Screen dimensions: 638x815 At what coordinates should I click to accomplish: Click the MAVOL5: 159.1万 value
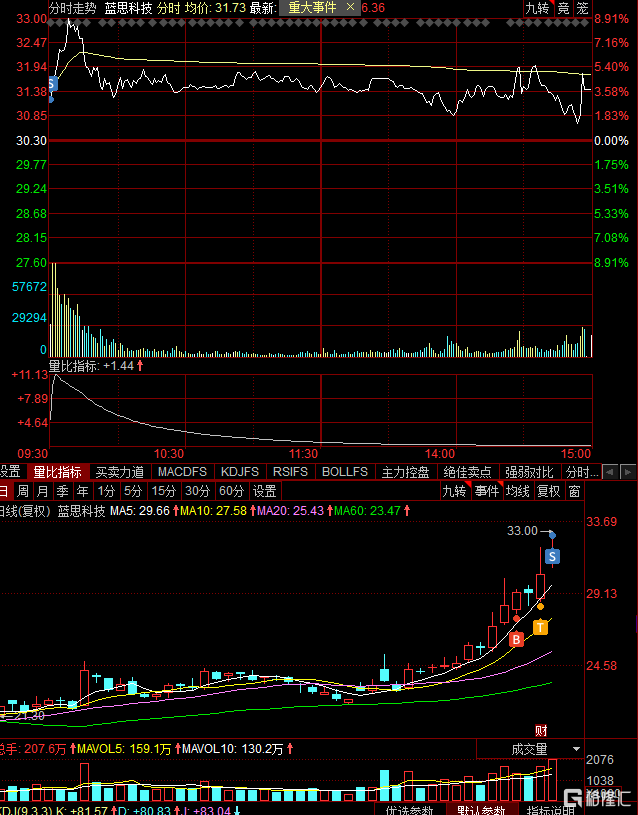tap(124, 749)
